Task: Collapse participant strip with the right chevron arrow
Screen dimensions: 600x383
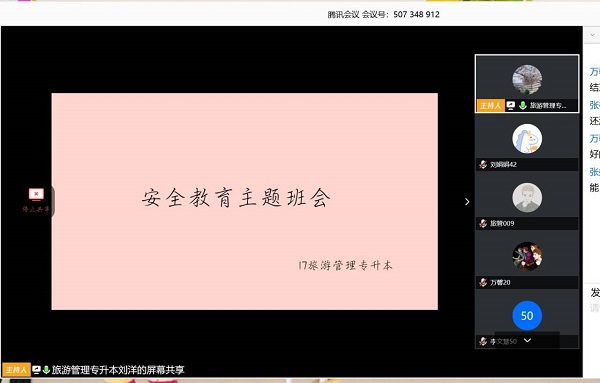Action: (467, 202)
